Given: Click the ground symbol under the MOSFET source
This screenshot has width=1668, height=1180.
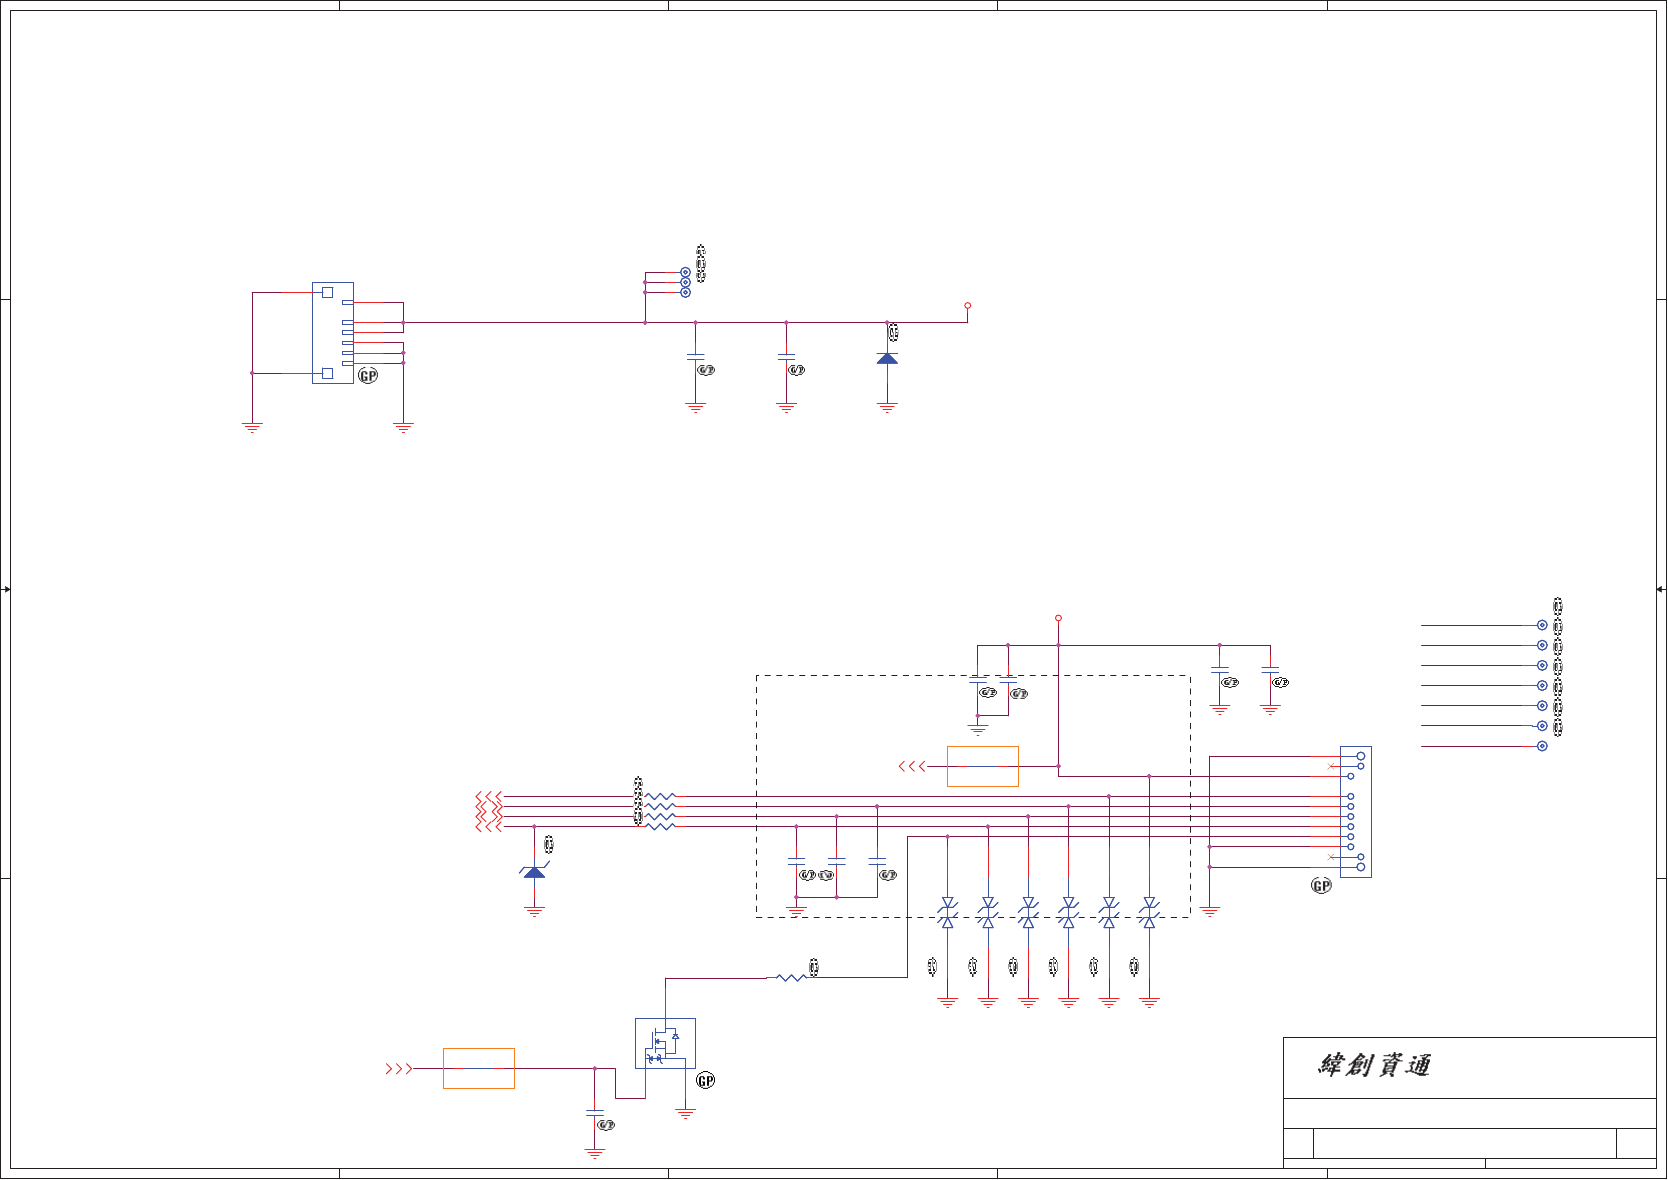Looking at the screenshot, I should pyautogui.click(x=685, y=1113).
